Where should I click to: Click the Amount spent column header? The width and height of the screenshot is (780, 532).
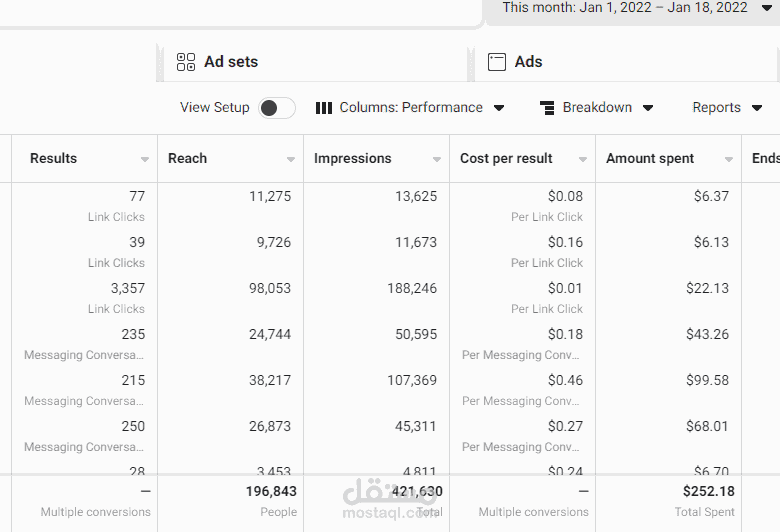click(650, 158)
